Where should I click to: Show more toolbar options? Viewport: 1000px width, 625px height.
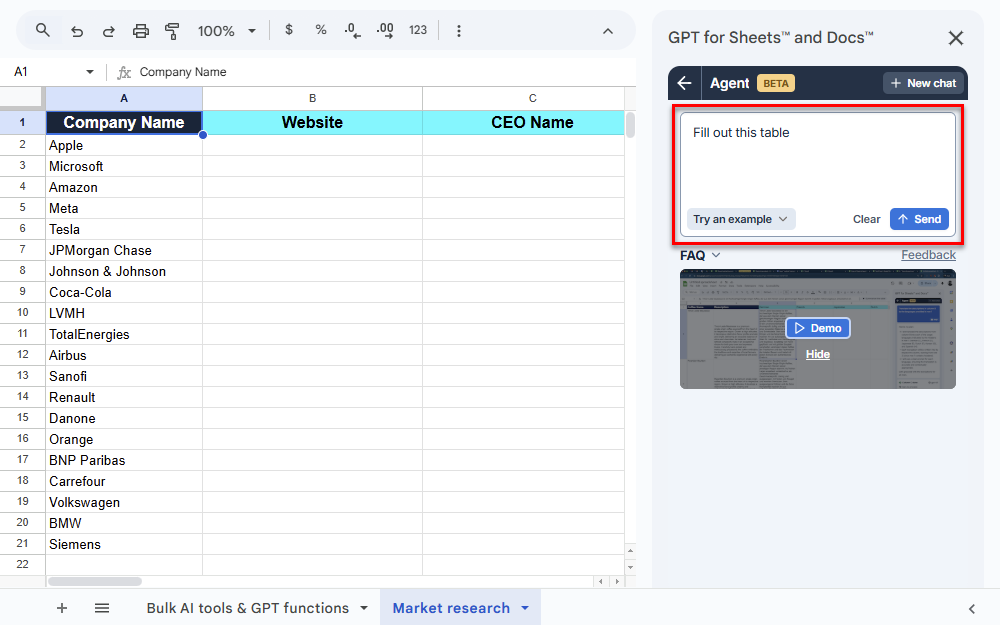tap(458, 30)
